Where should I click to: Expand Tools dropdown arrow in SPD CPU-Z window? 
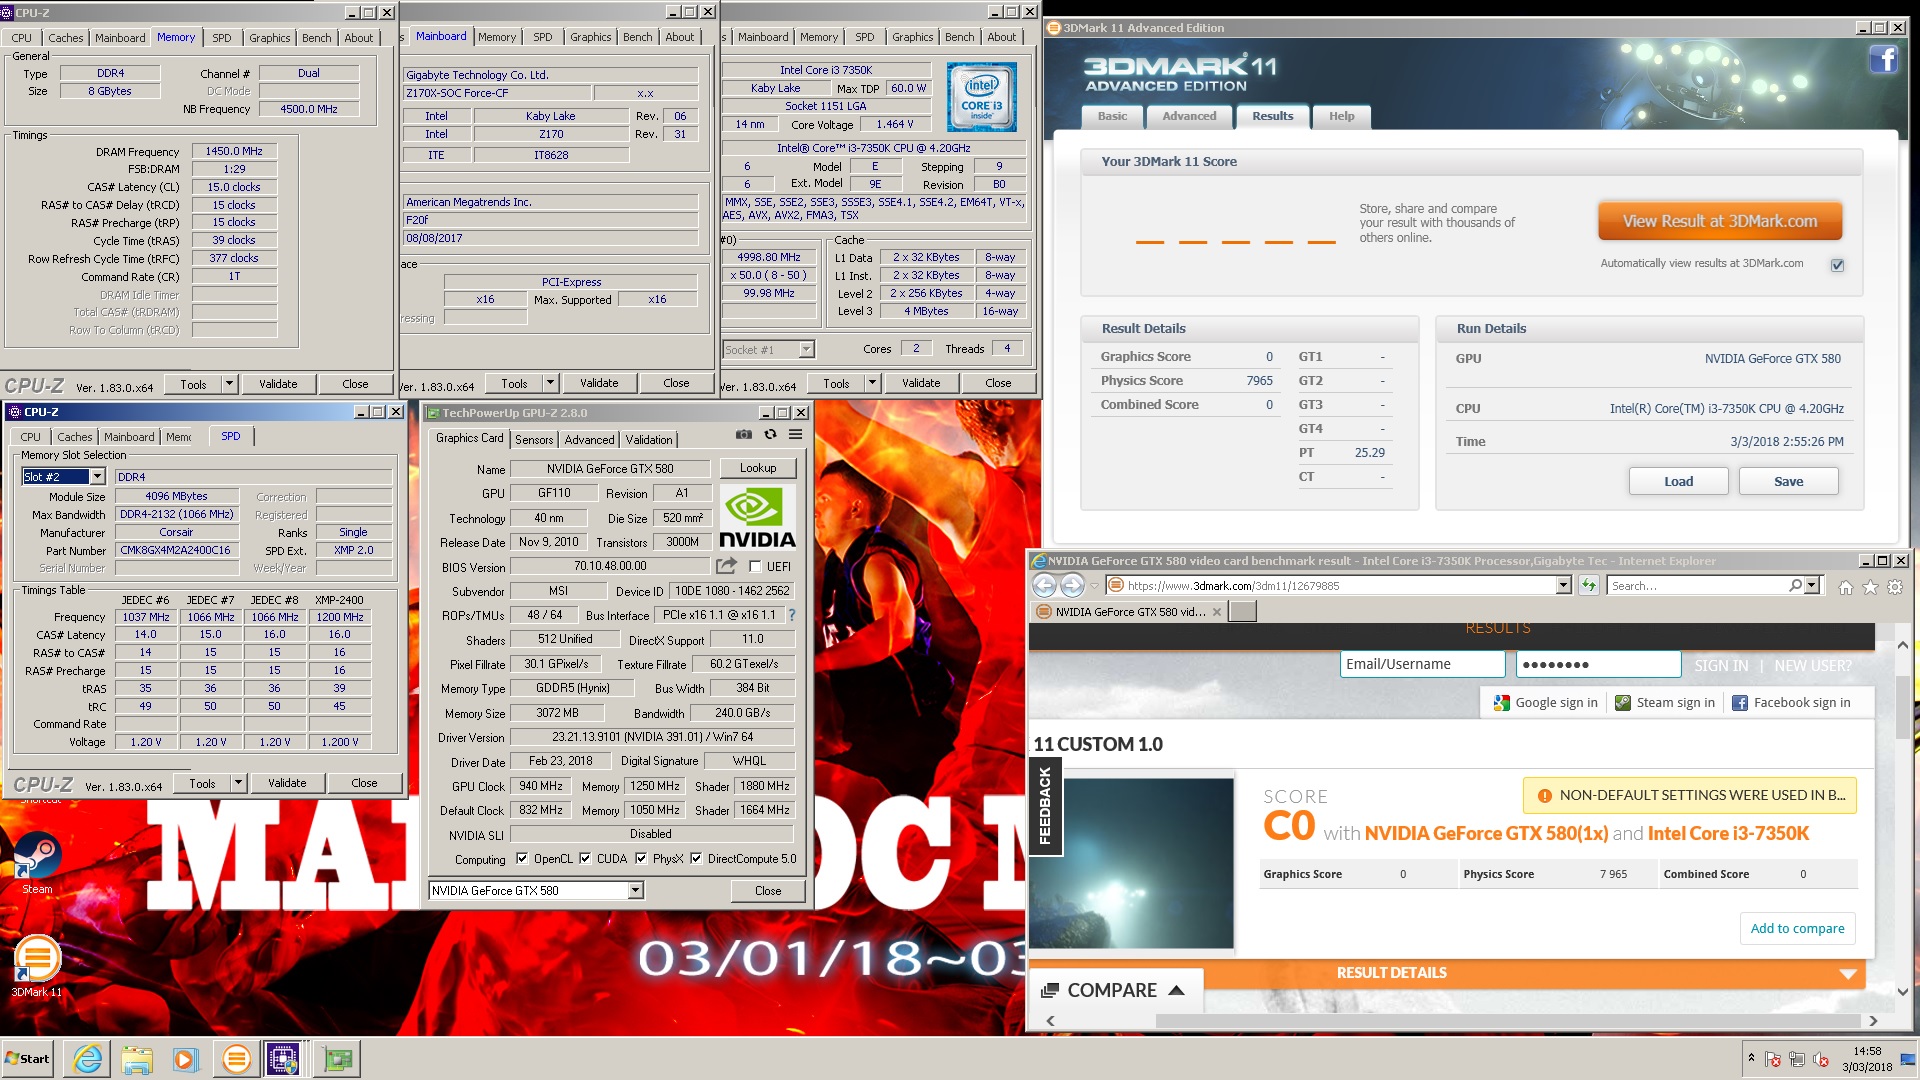tap(239, 783)
